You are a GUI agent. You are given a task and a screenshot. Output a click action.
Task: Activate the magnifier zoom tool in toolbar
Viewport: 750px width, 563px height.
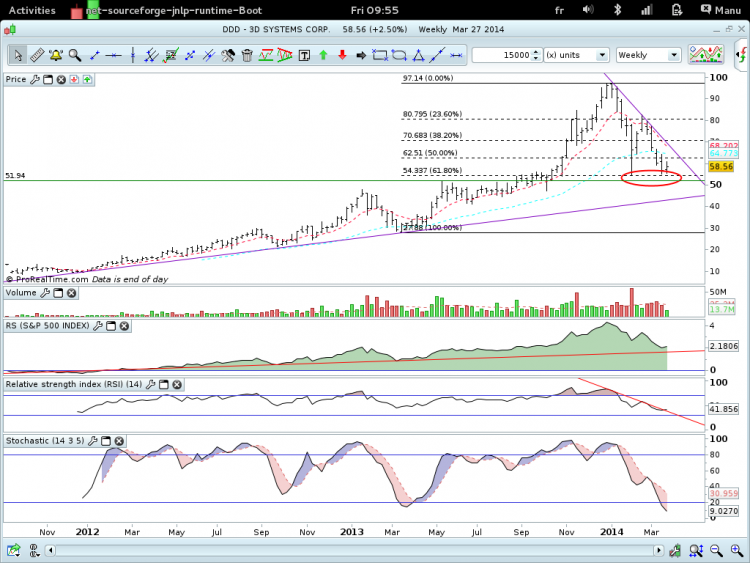[x=75, y=55]
